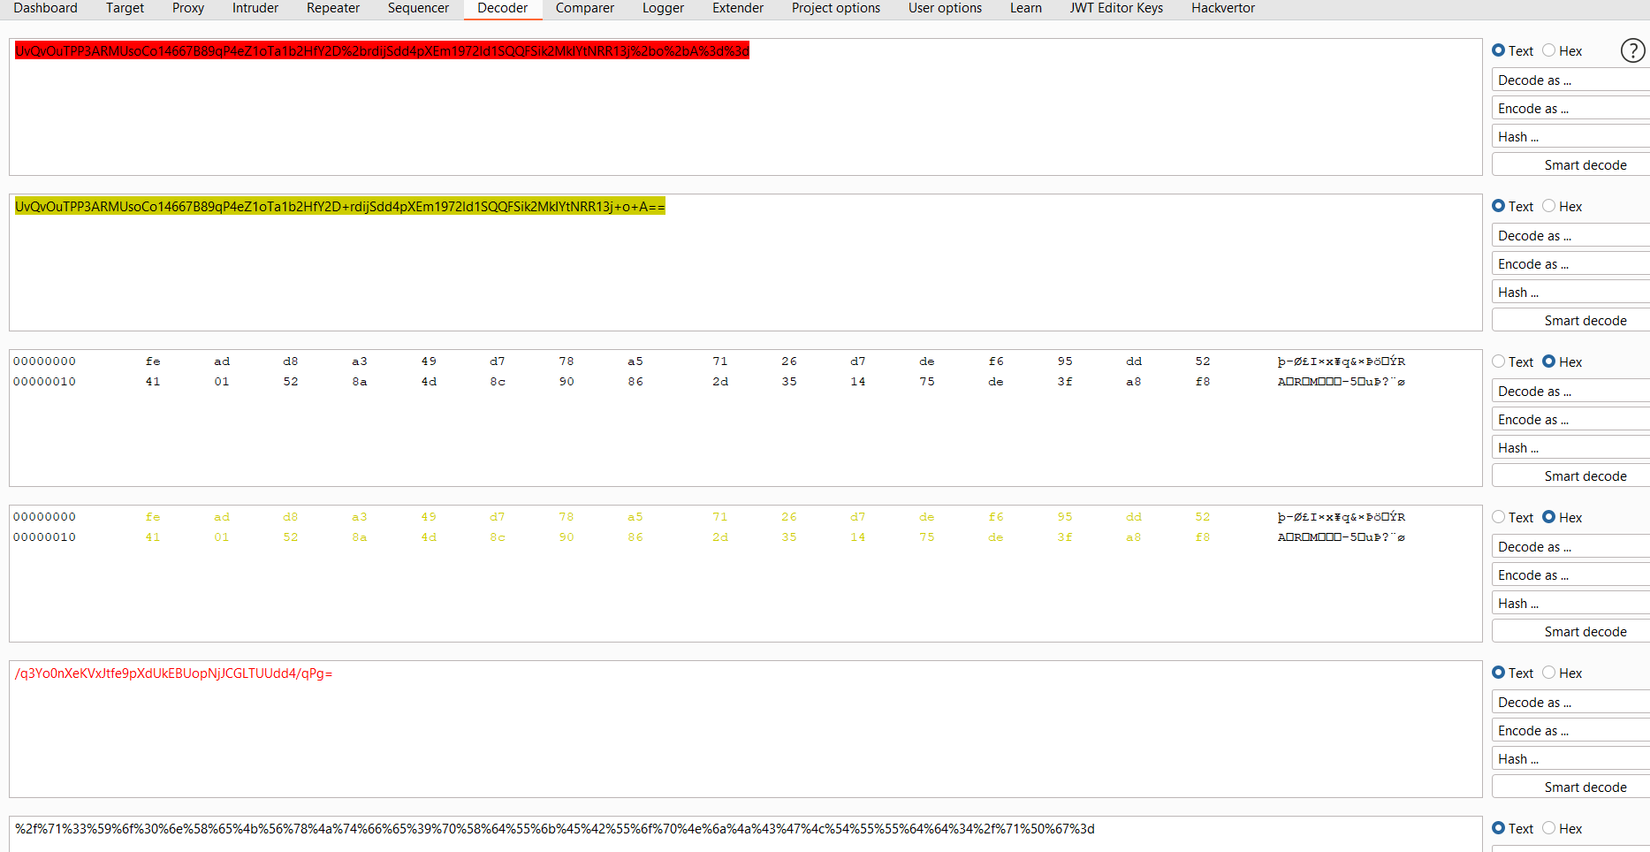
Task: Switch to the Learn tab
Action: (x=1026, y=8)
